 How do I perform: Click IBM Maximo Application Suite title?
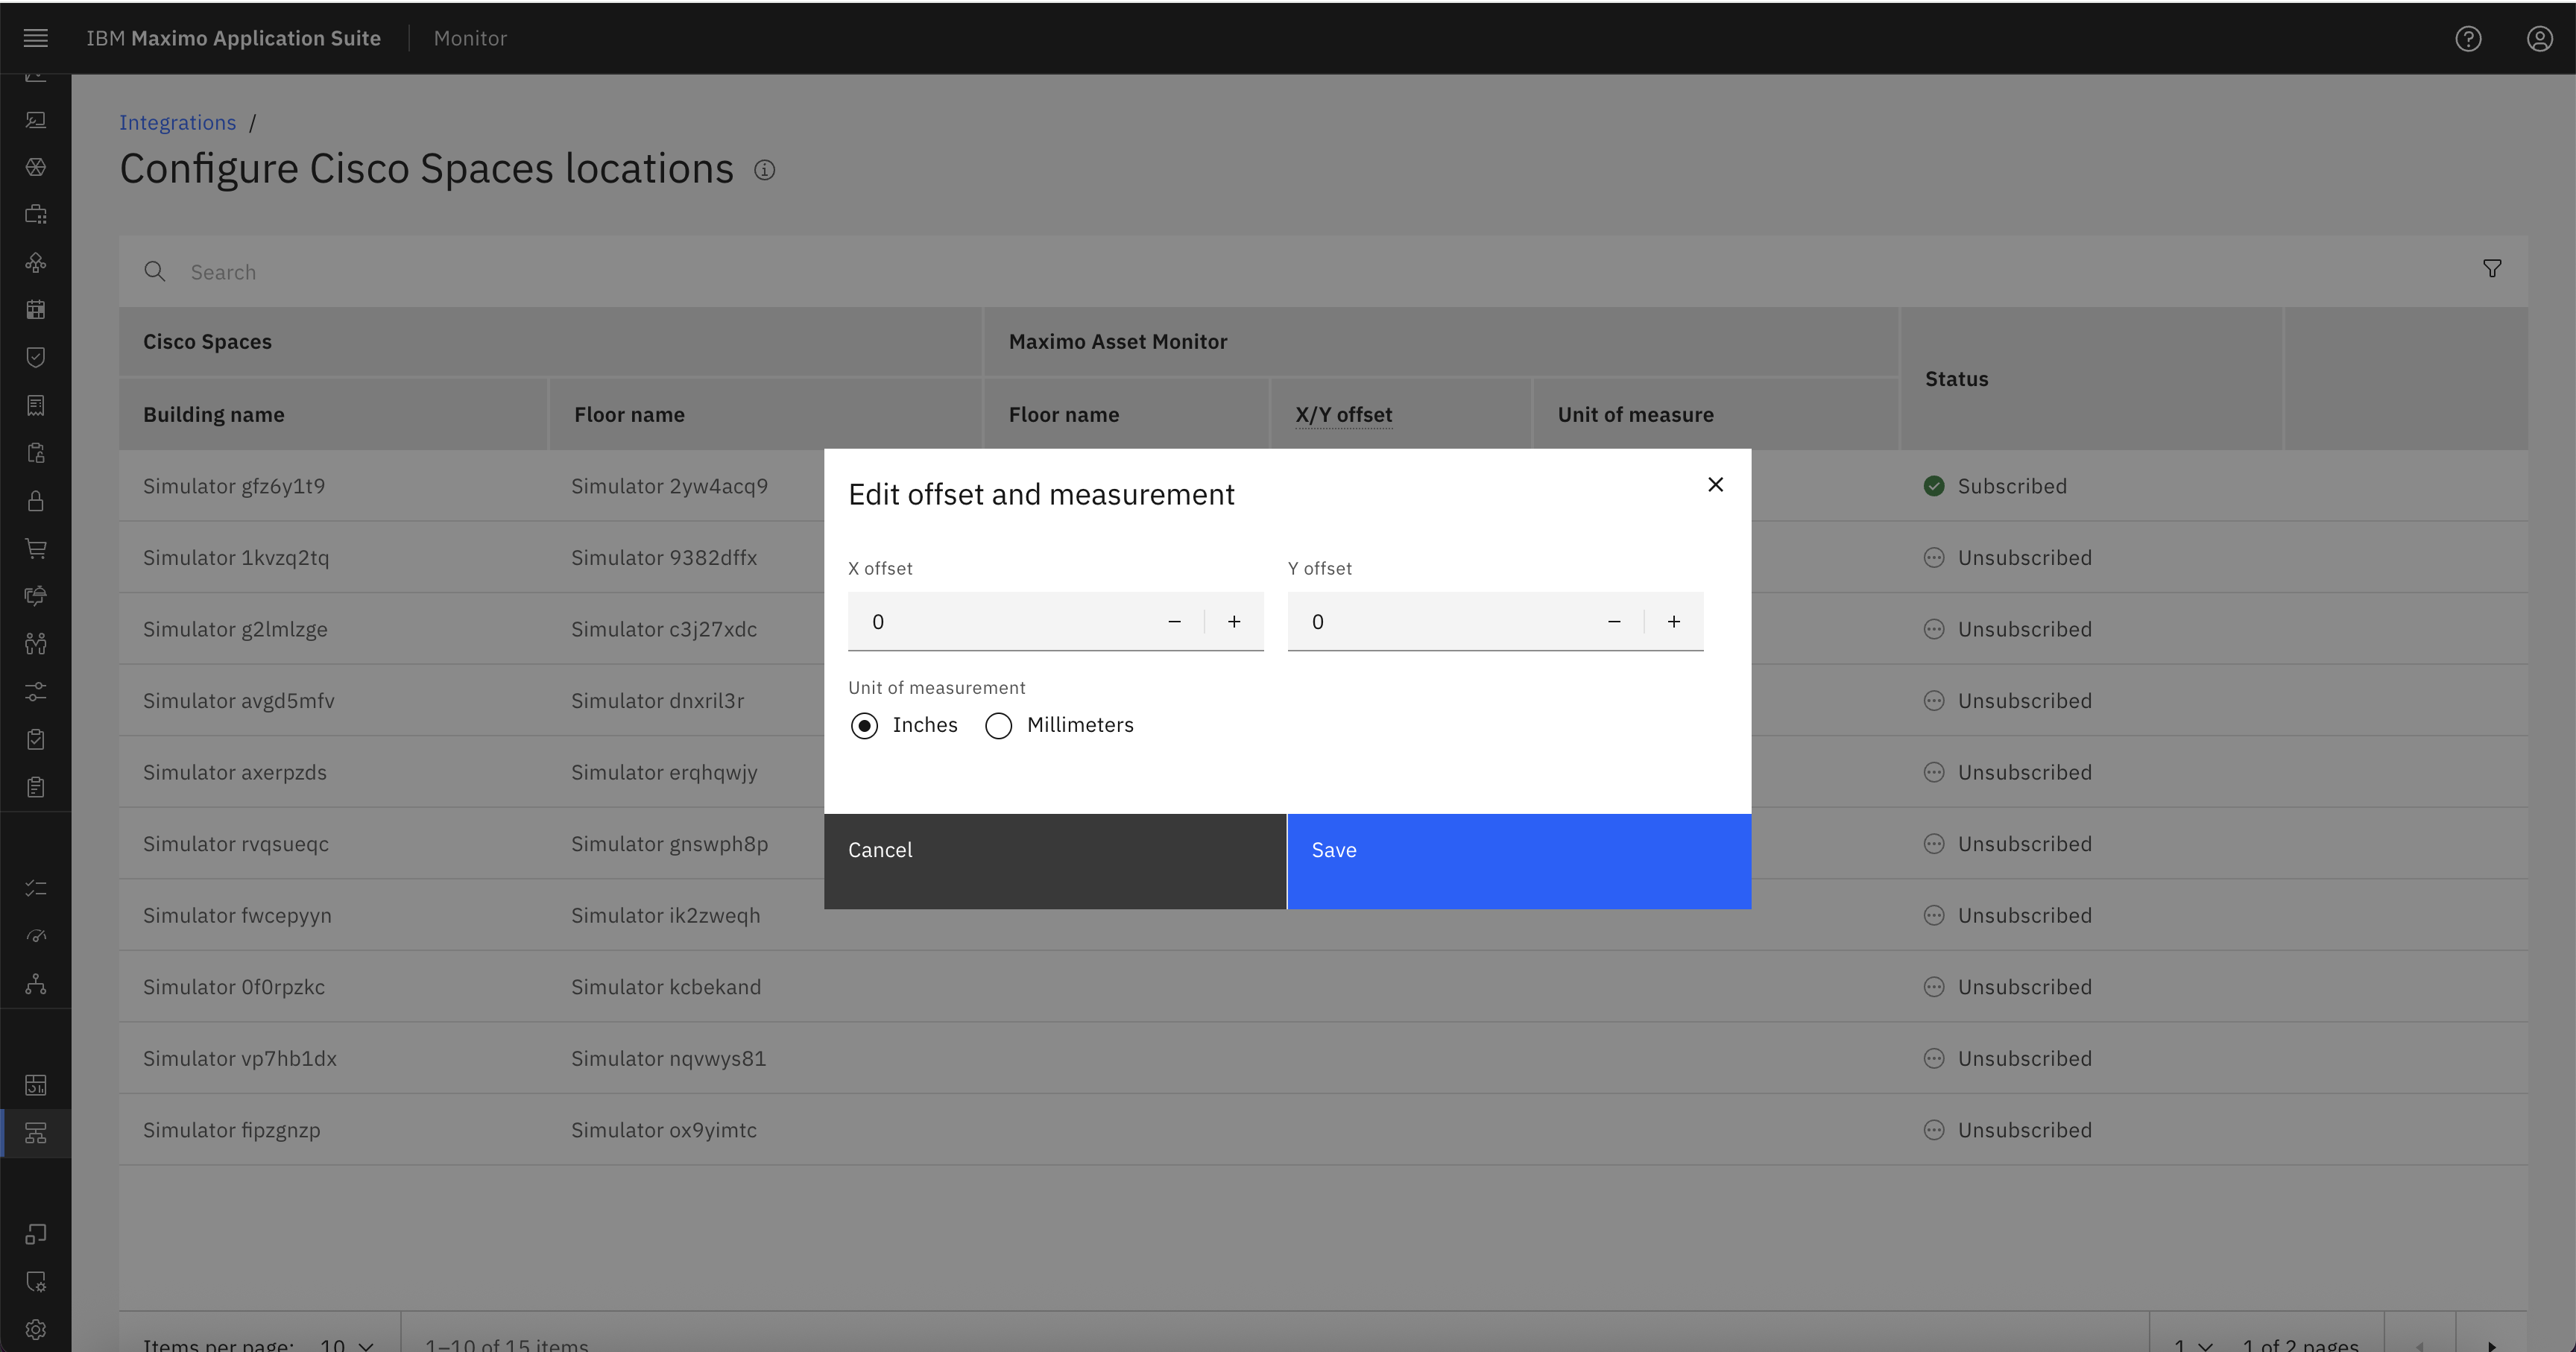click(233, 38)
